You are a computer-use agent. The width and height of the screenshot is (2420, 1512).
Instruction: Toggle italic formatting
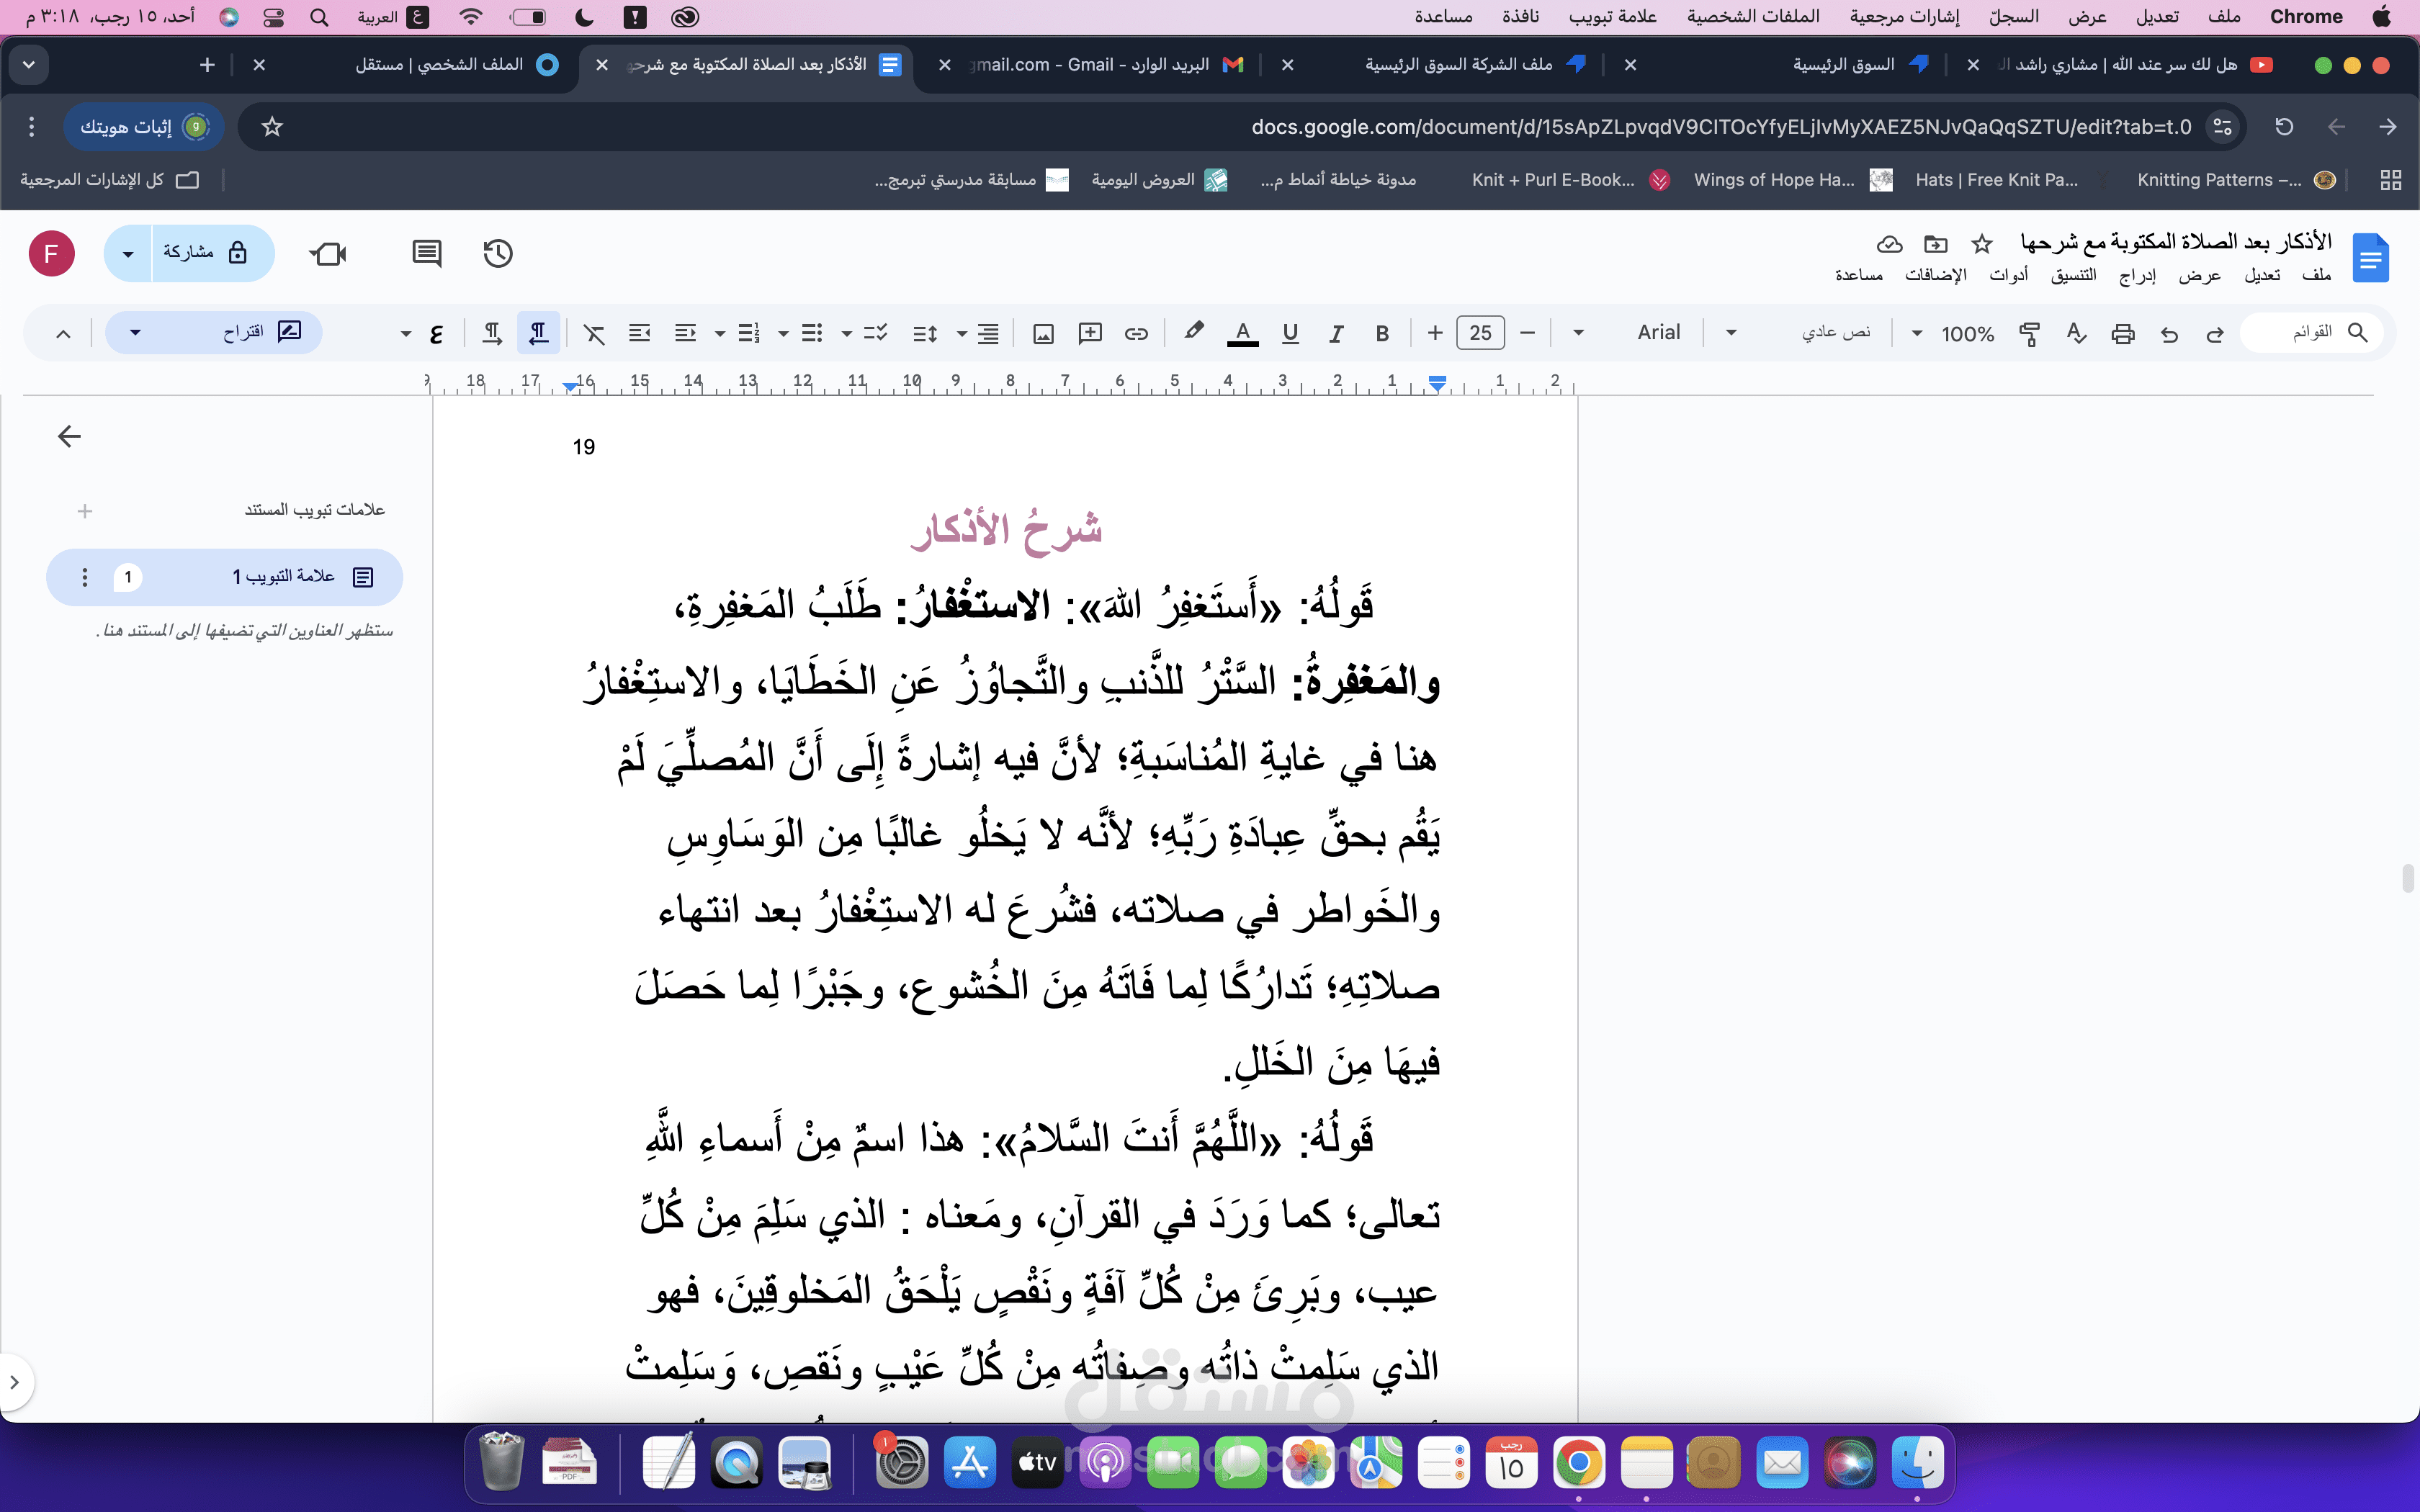(1336, 333)
